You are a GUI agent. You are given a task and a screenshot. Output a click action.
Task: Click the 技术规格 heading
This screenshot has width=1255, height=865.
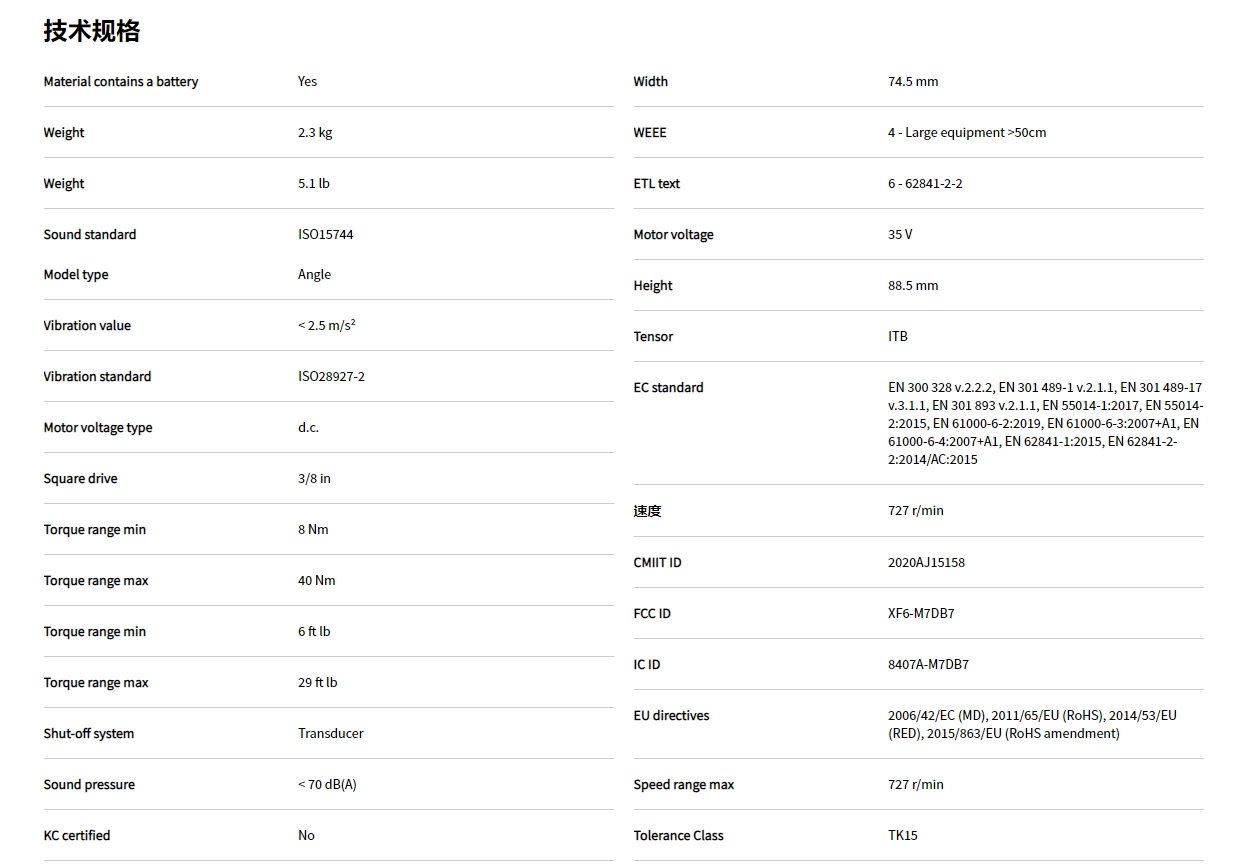[91, 31]
